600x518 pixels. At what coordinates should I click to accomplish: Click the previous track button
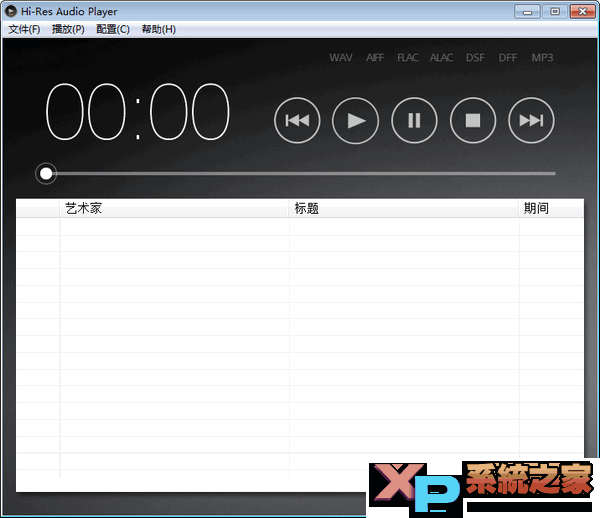click(297, 121)
